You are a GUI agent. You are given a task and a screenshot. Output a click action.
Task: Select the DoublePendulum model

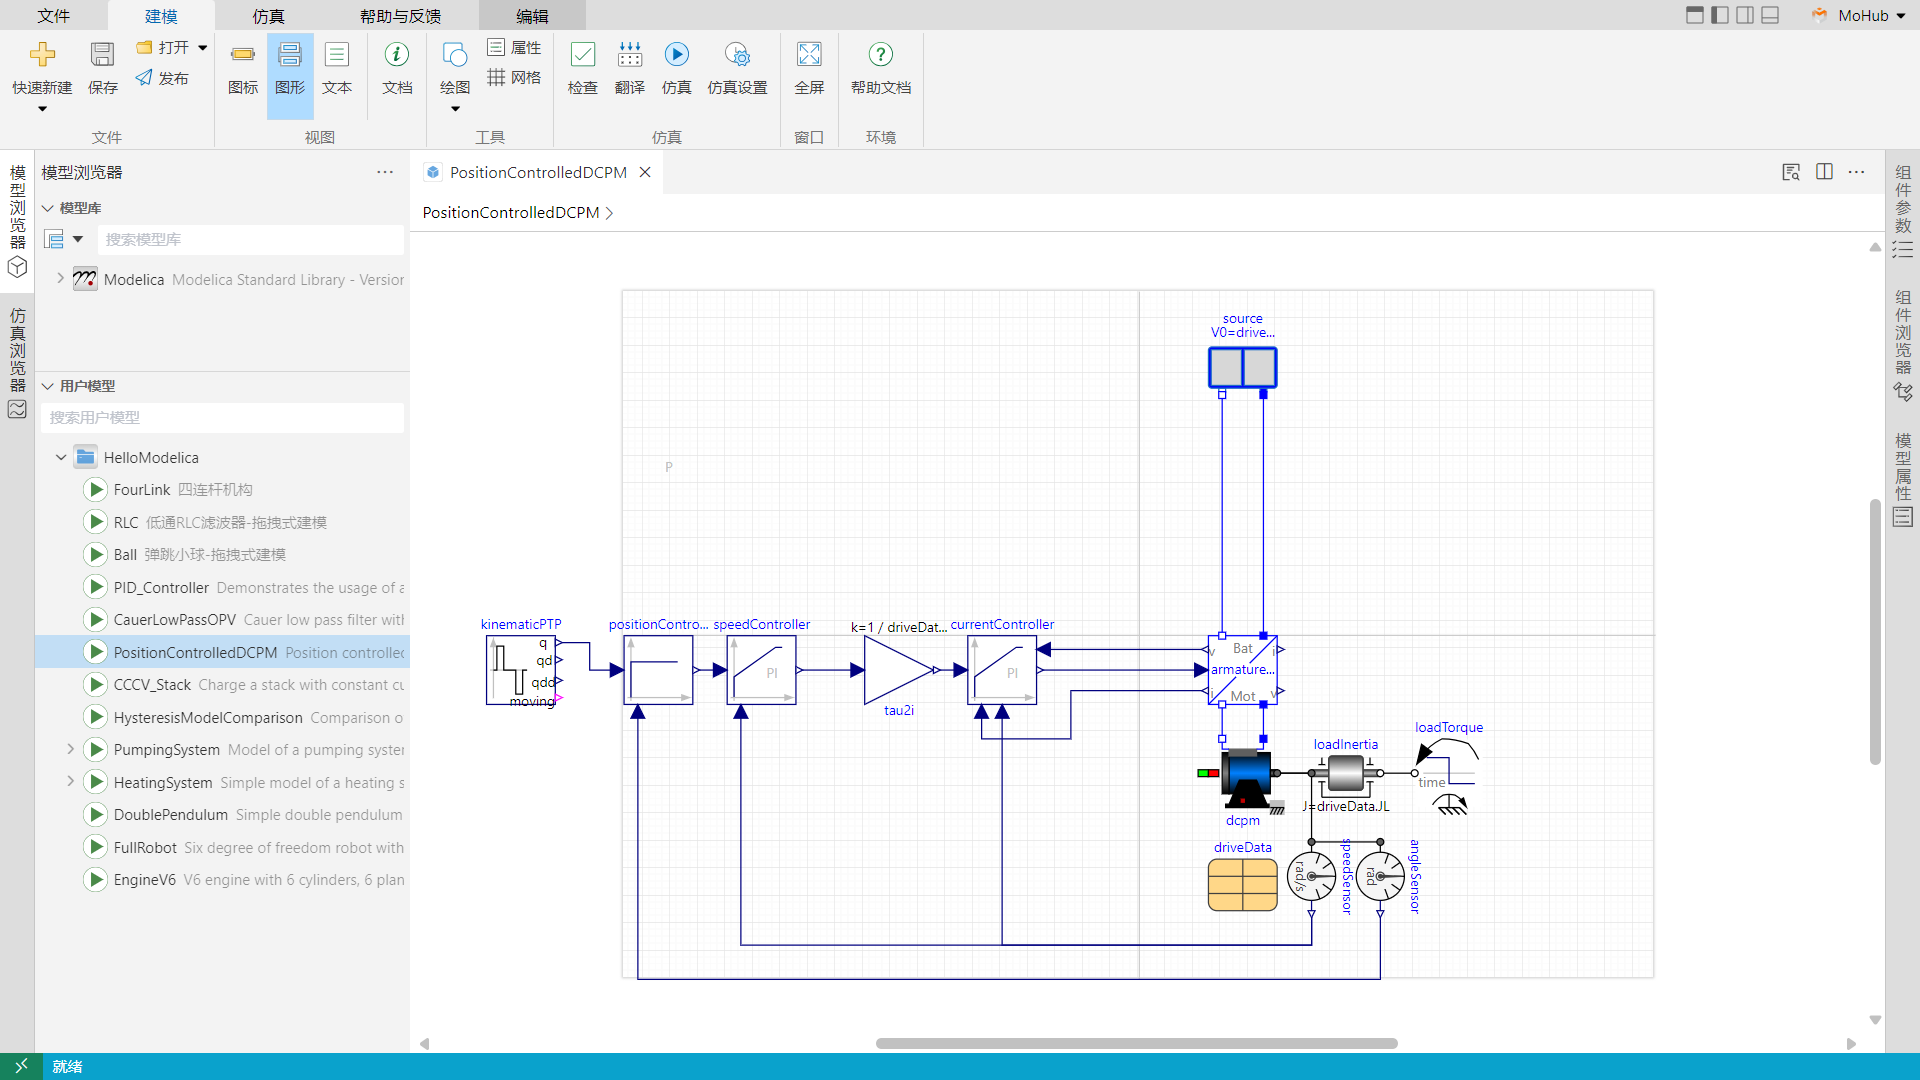click(x=222, y=815)
